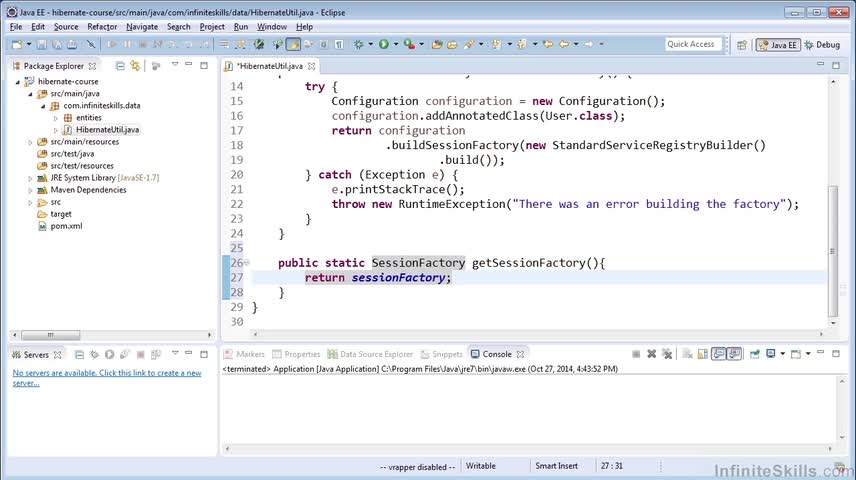This screenshot has height=480, width=856.
Task: Toggle Show Console on standard error
Action: 734,354
